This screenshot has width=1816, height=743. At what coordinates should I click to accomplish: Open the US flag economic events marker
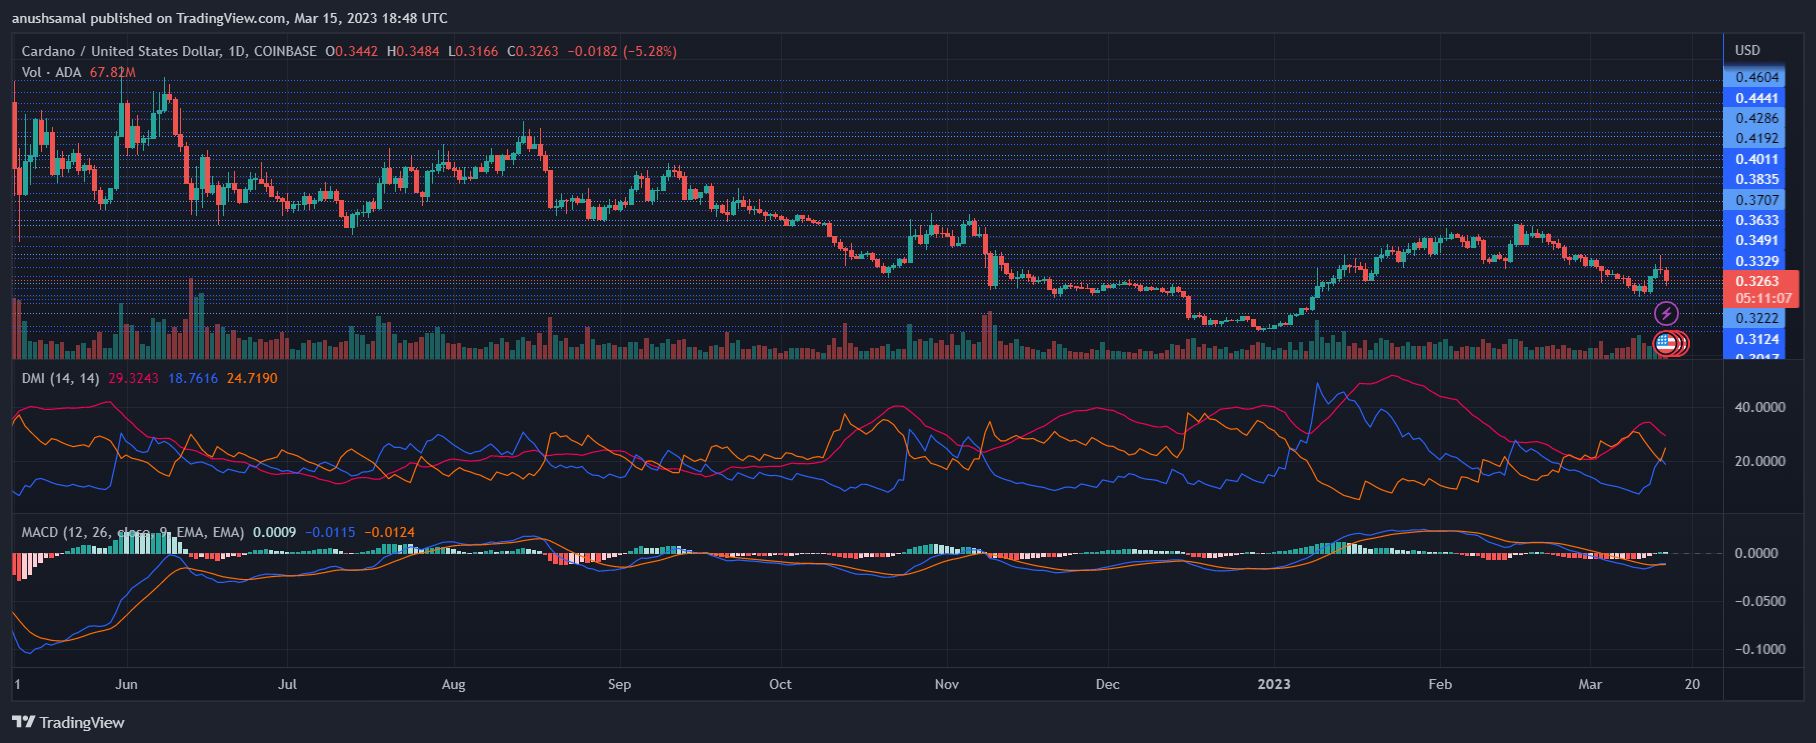[1665, 343]
